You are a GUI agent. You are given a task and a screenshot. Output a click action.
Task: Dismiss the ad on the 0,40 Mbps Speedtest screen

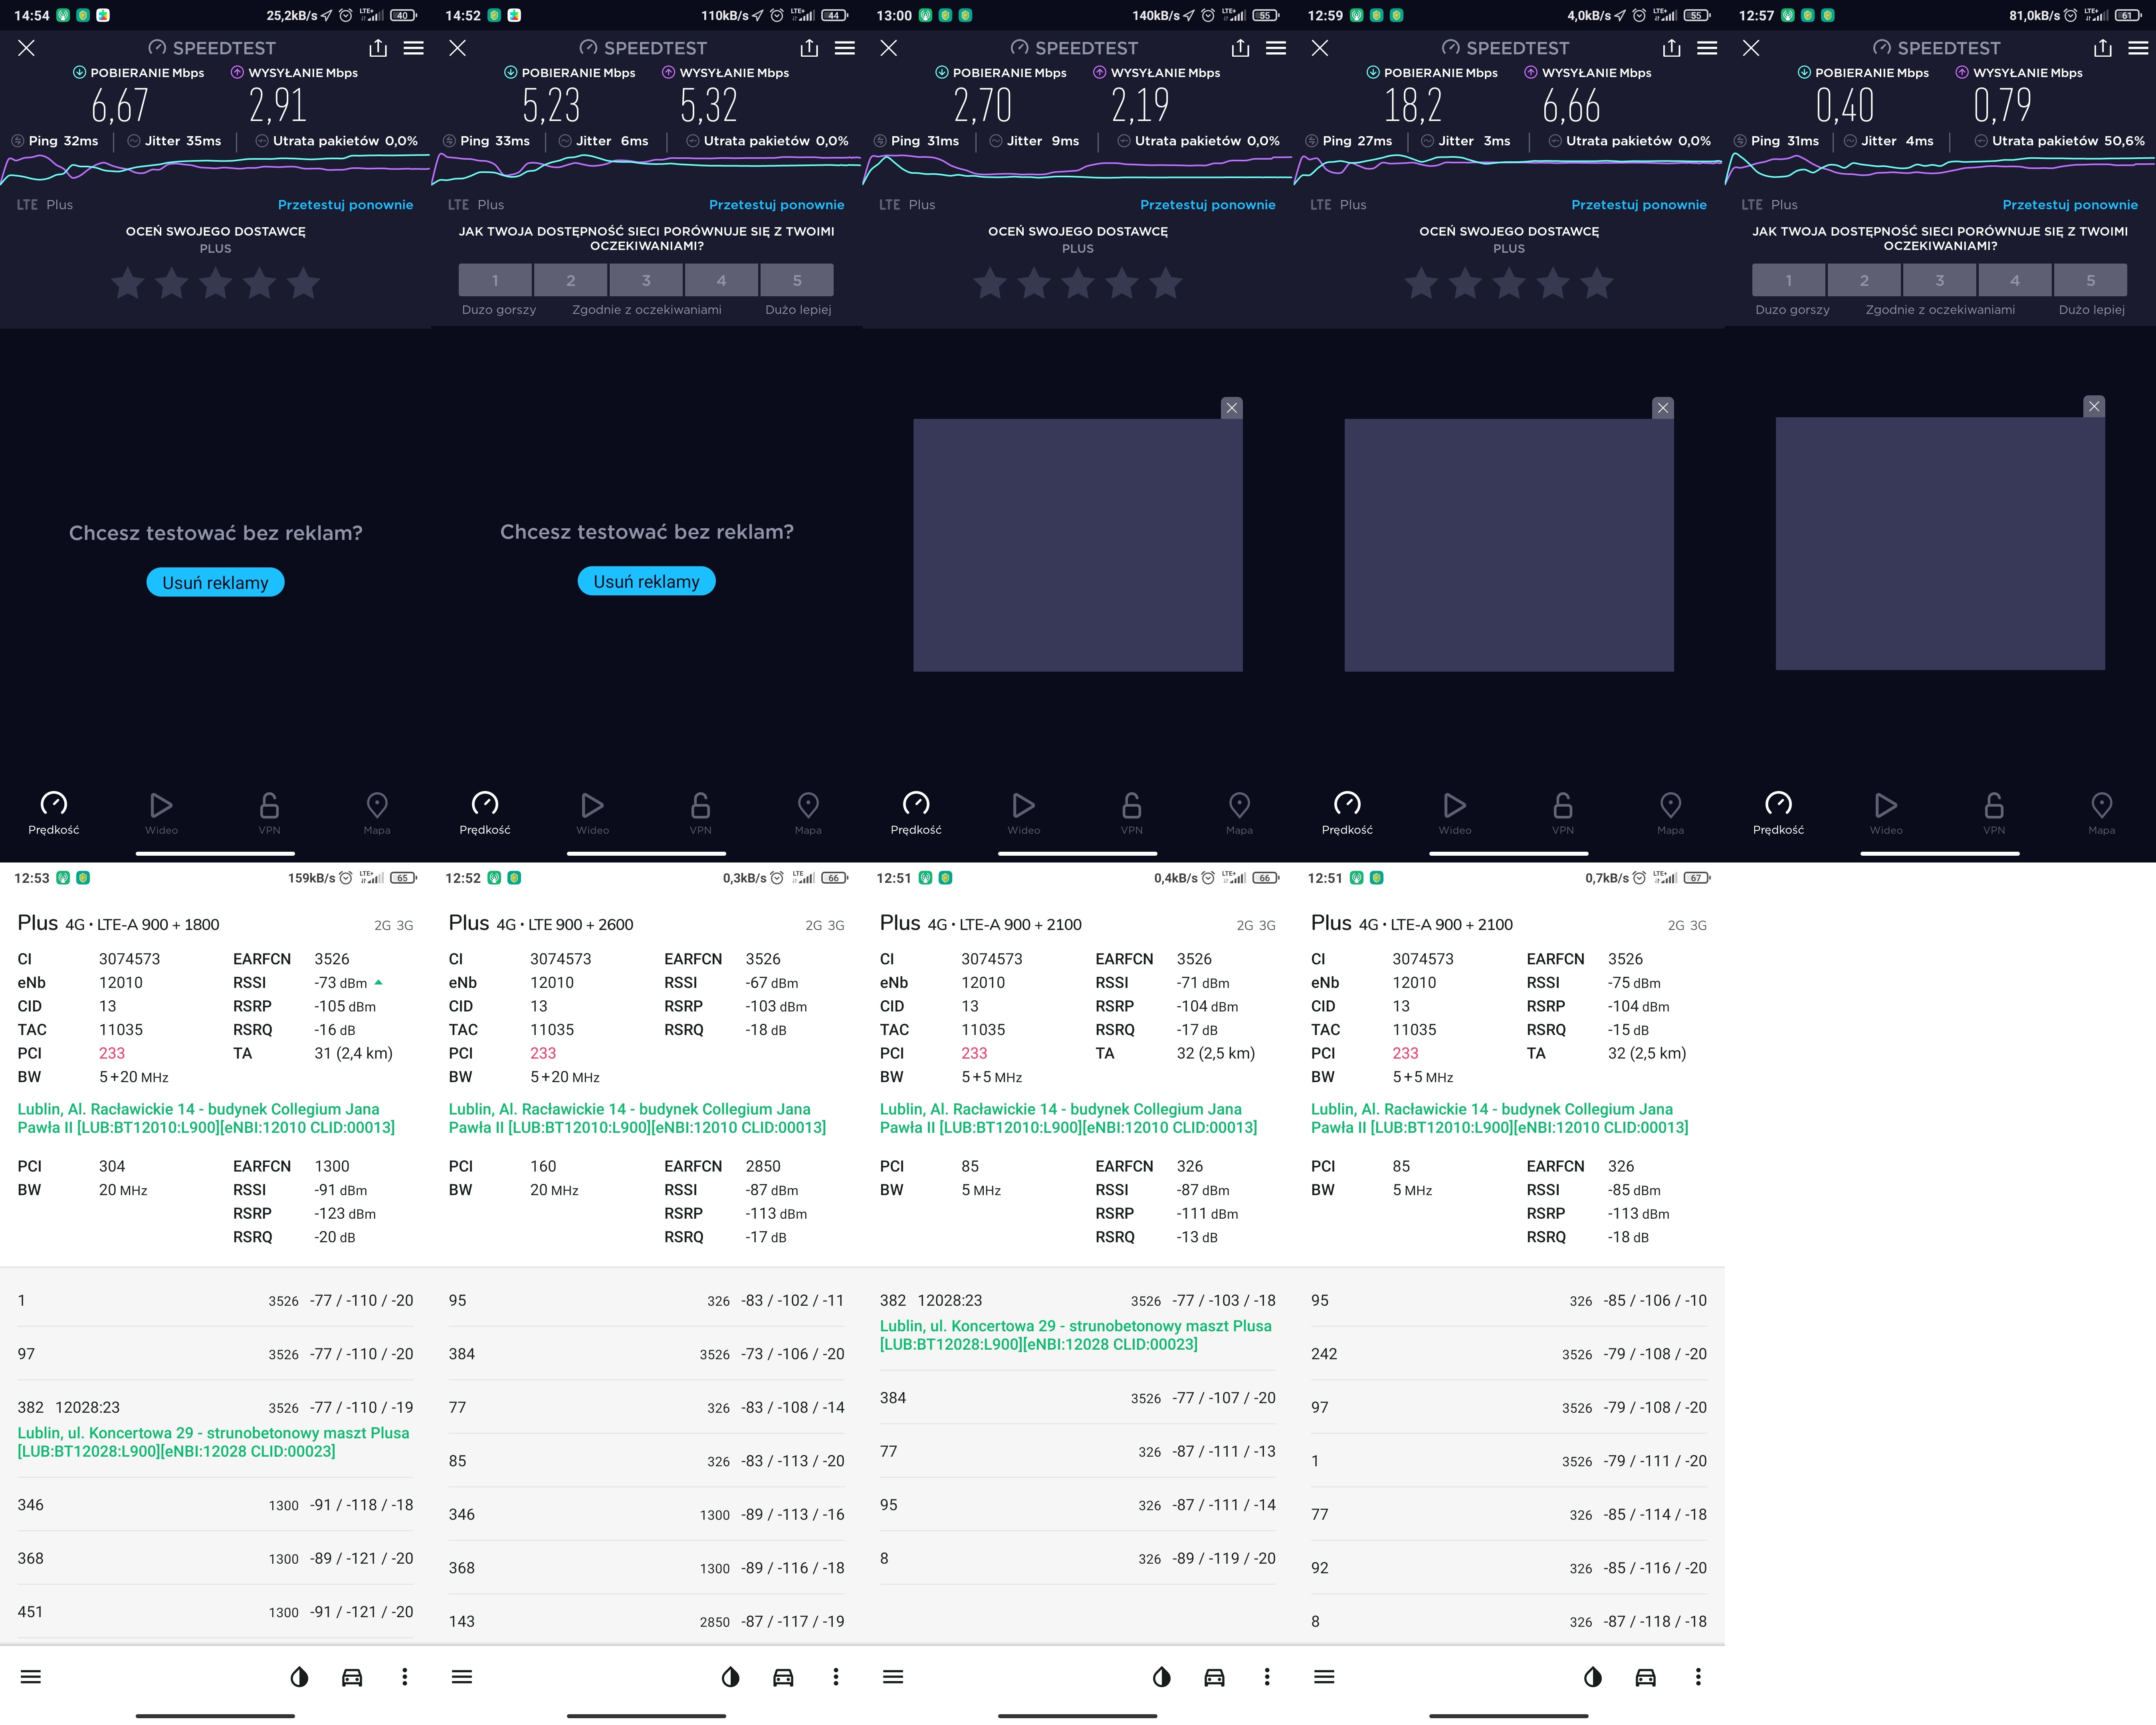[2094, 407]
